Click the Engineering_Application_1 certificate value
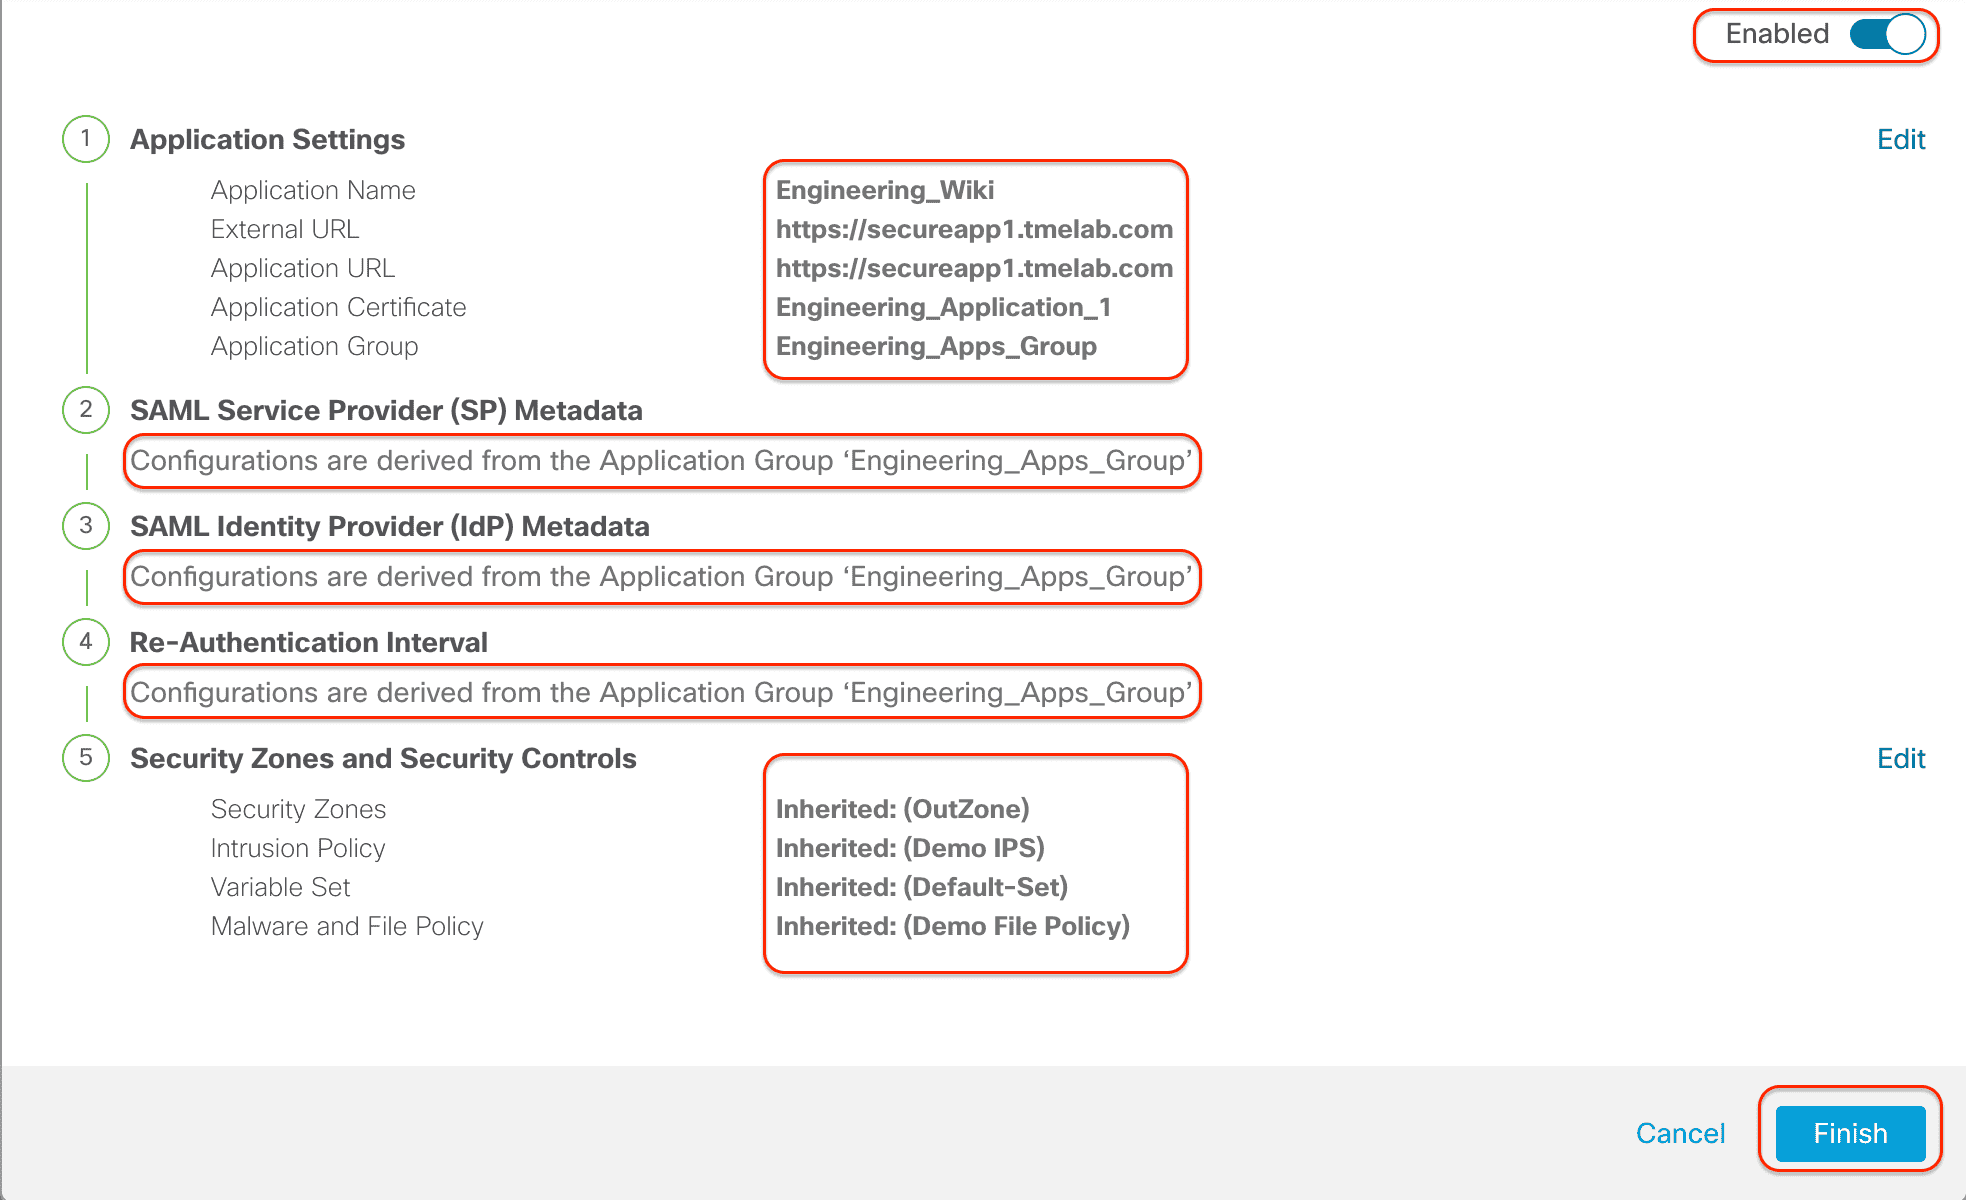The height and width of the screenshot is (1200, 1966). [x=943, y=307]
